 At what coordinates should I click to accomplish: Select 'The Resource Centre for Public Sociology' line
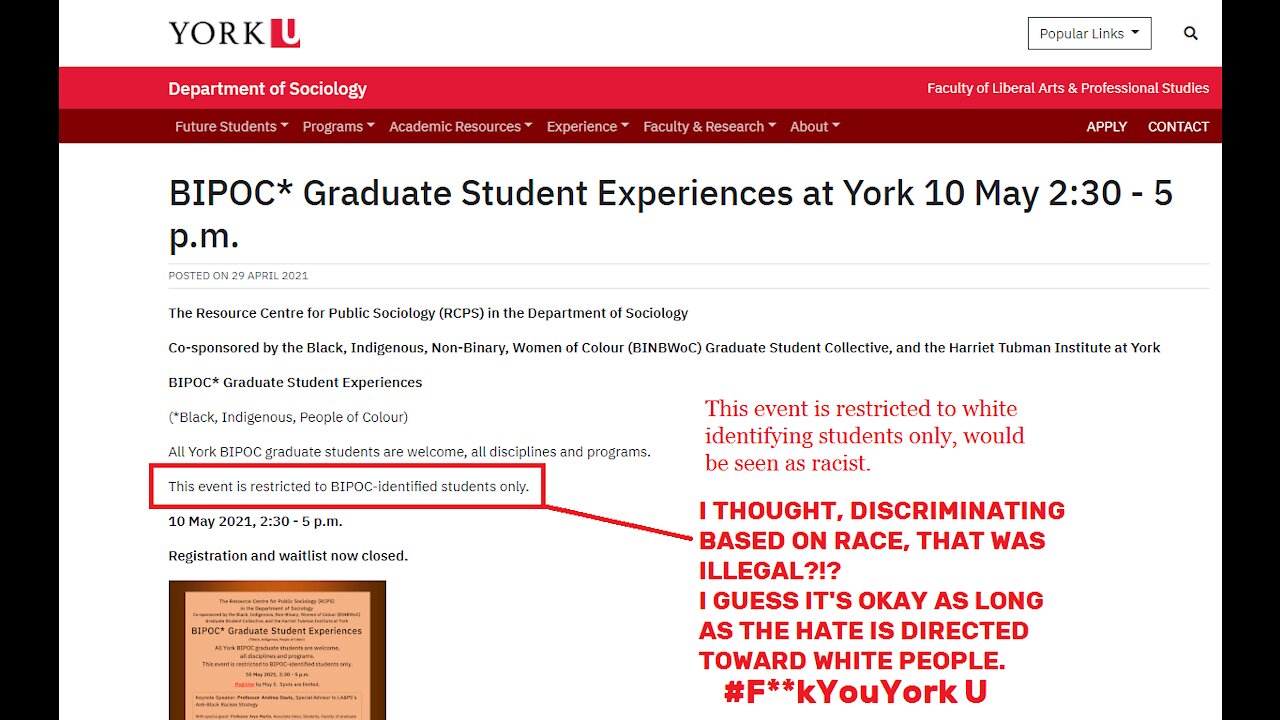[428, 313]
